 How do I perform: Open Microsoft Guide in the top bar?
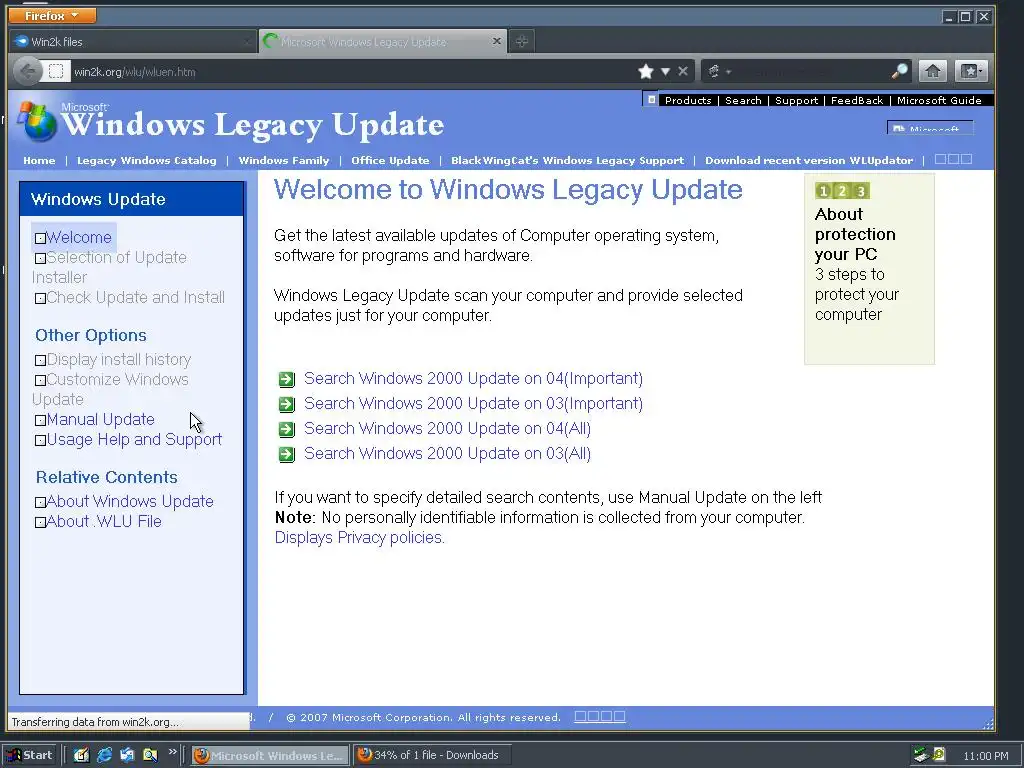[939, 101]
